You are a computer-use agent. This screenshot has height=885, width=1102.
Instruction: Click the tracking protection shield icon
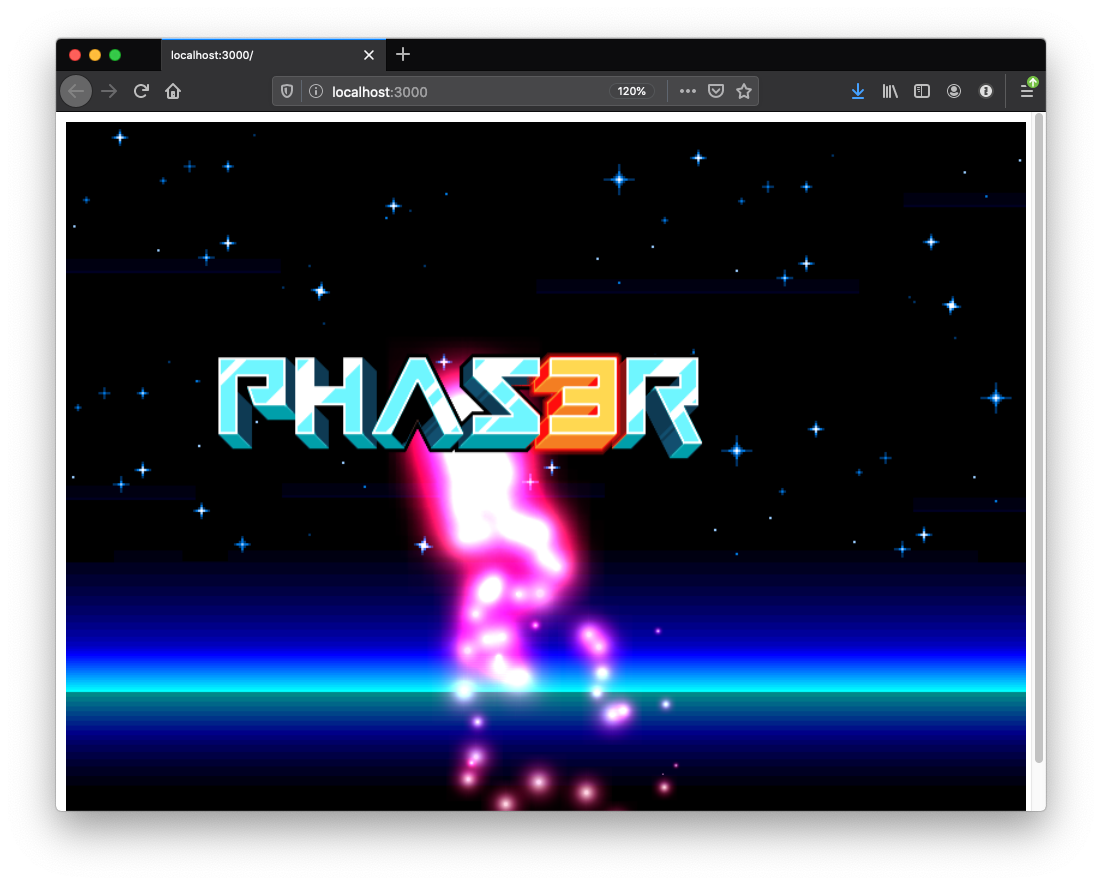(287, 91)
